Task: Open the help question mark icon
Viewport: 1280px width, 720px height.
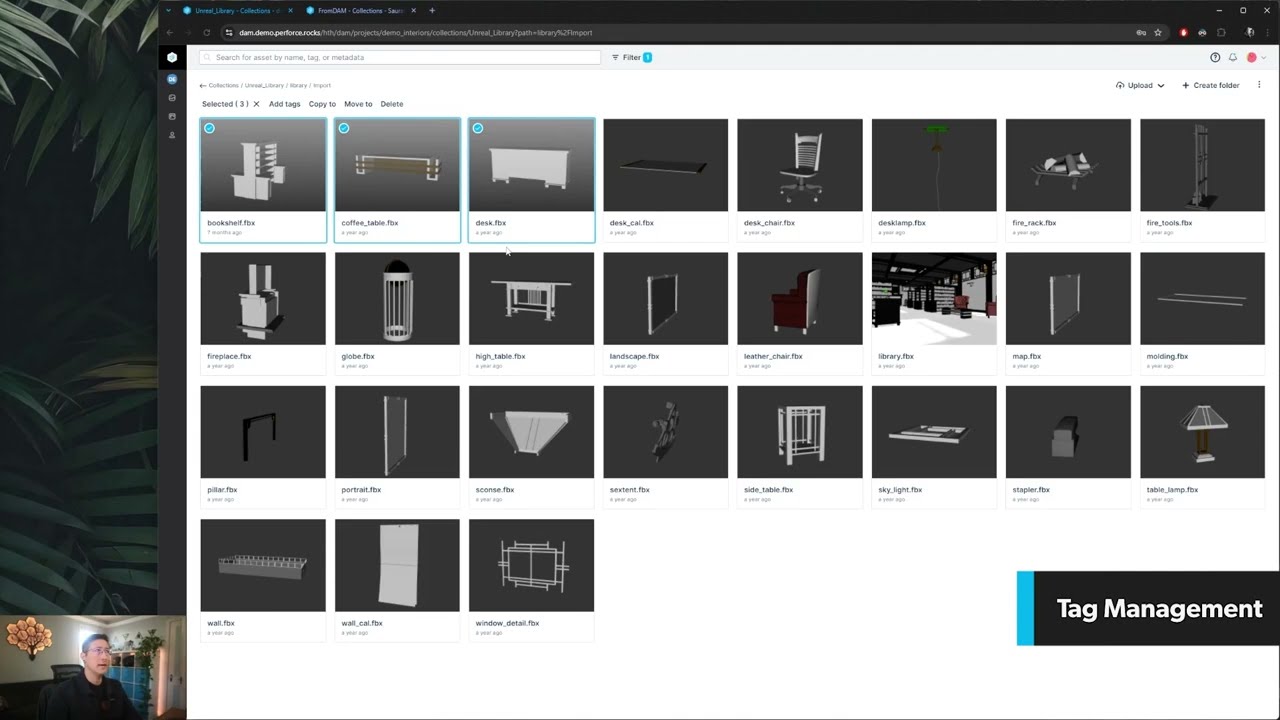Action: pos(1215,58)
